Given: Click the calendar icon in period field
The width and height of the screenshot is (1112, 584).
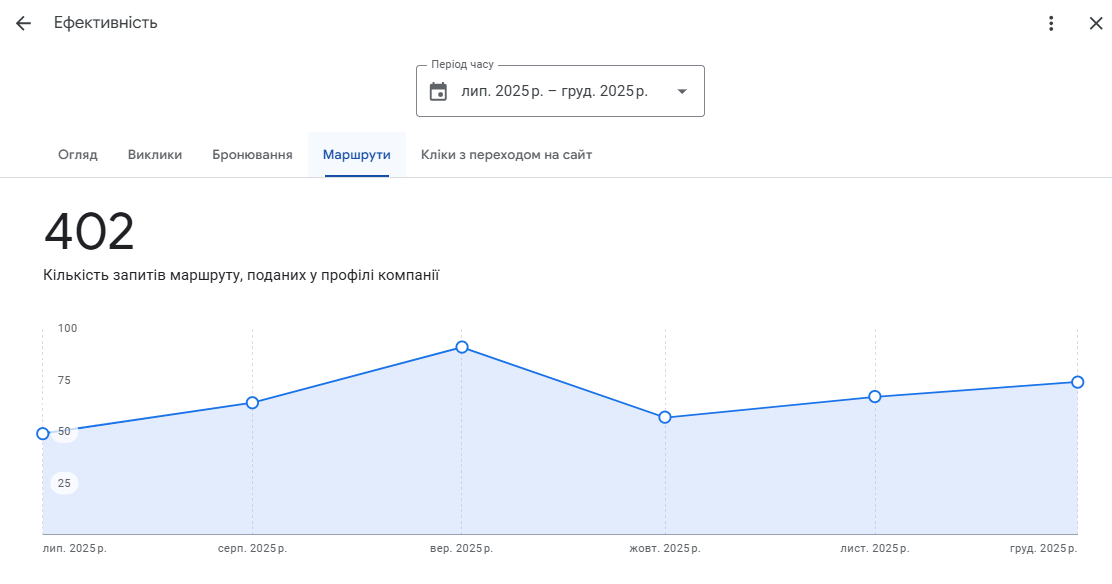Looking at the screenshot, I should coord(438,92).
